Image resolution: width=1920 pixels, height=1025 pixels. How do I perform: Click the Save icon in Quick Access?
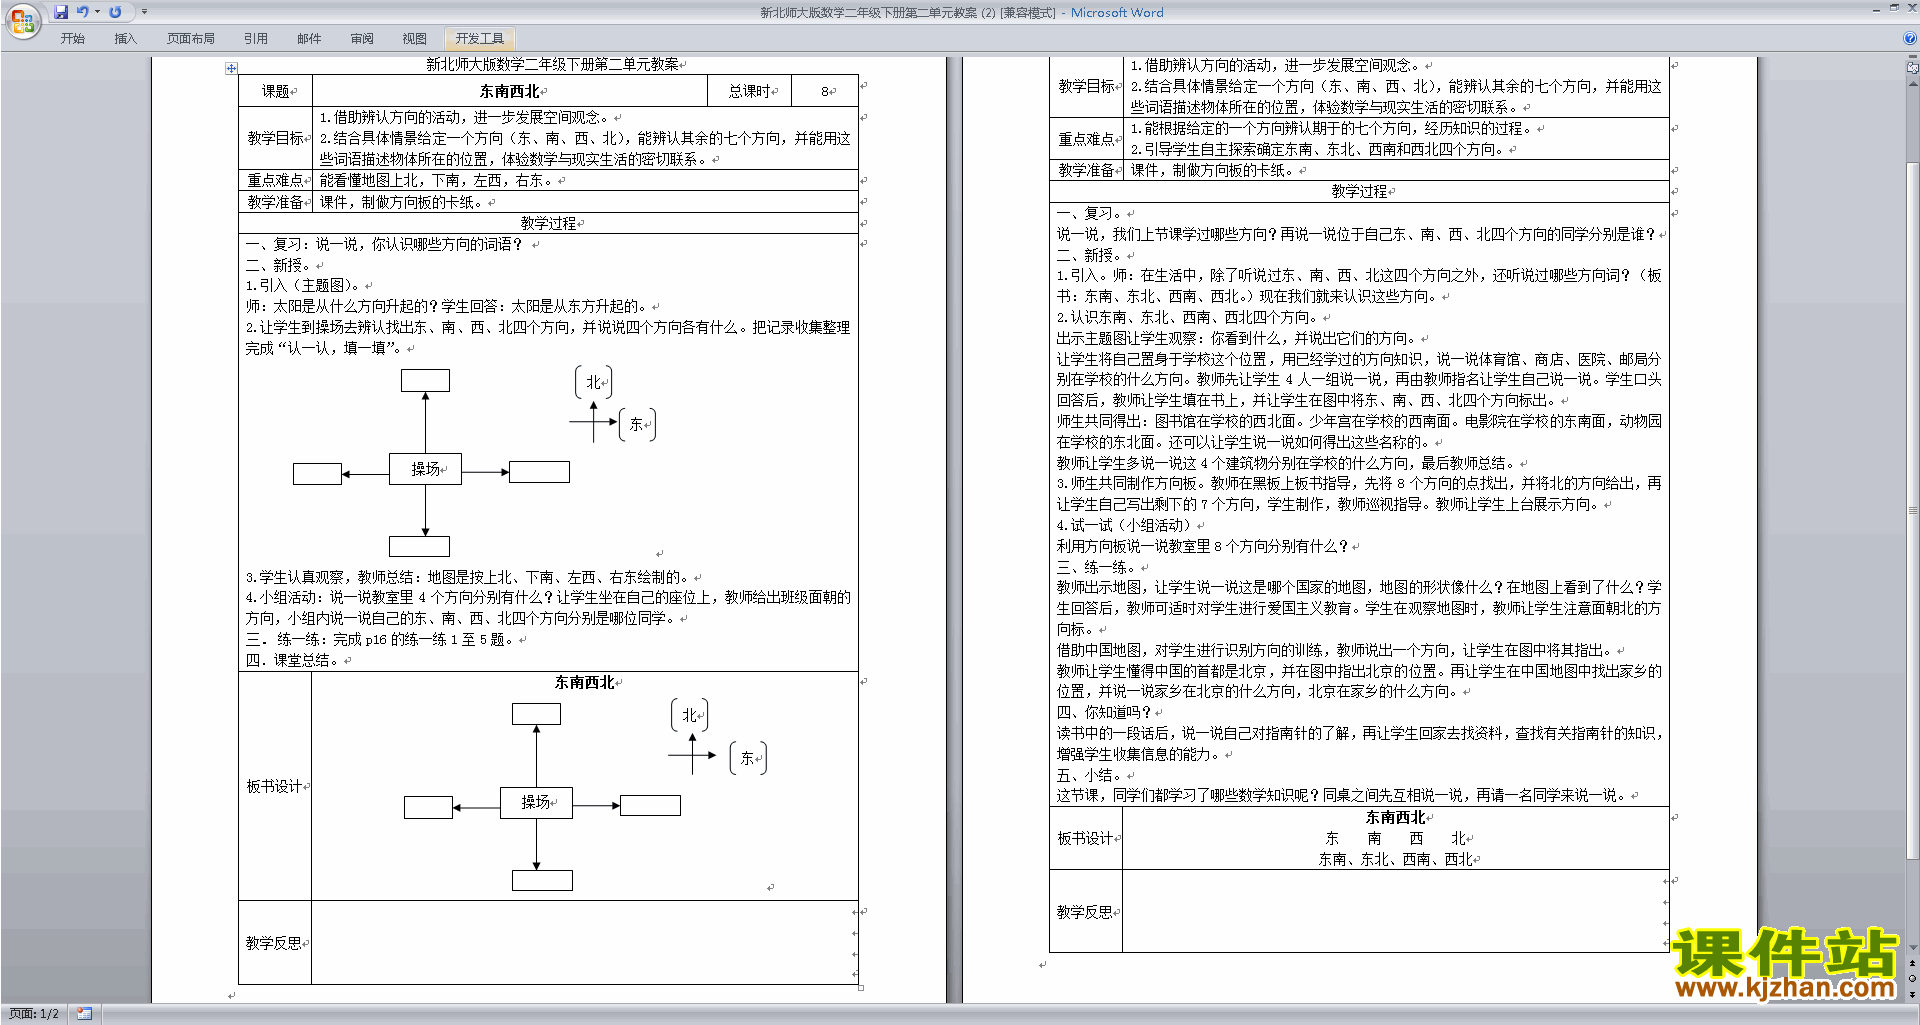tap(61, 12)
